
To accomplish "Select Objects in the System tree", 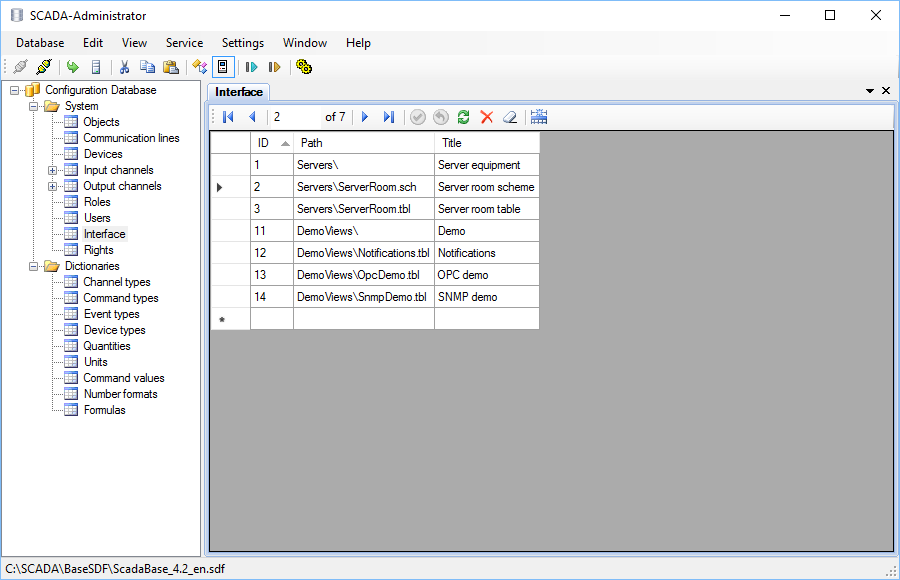I will [x=101, y=122].
